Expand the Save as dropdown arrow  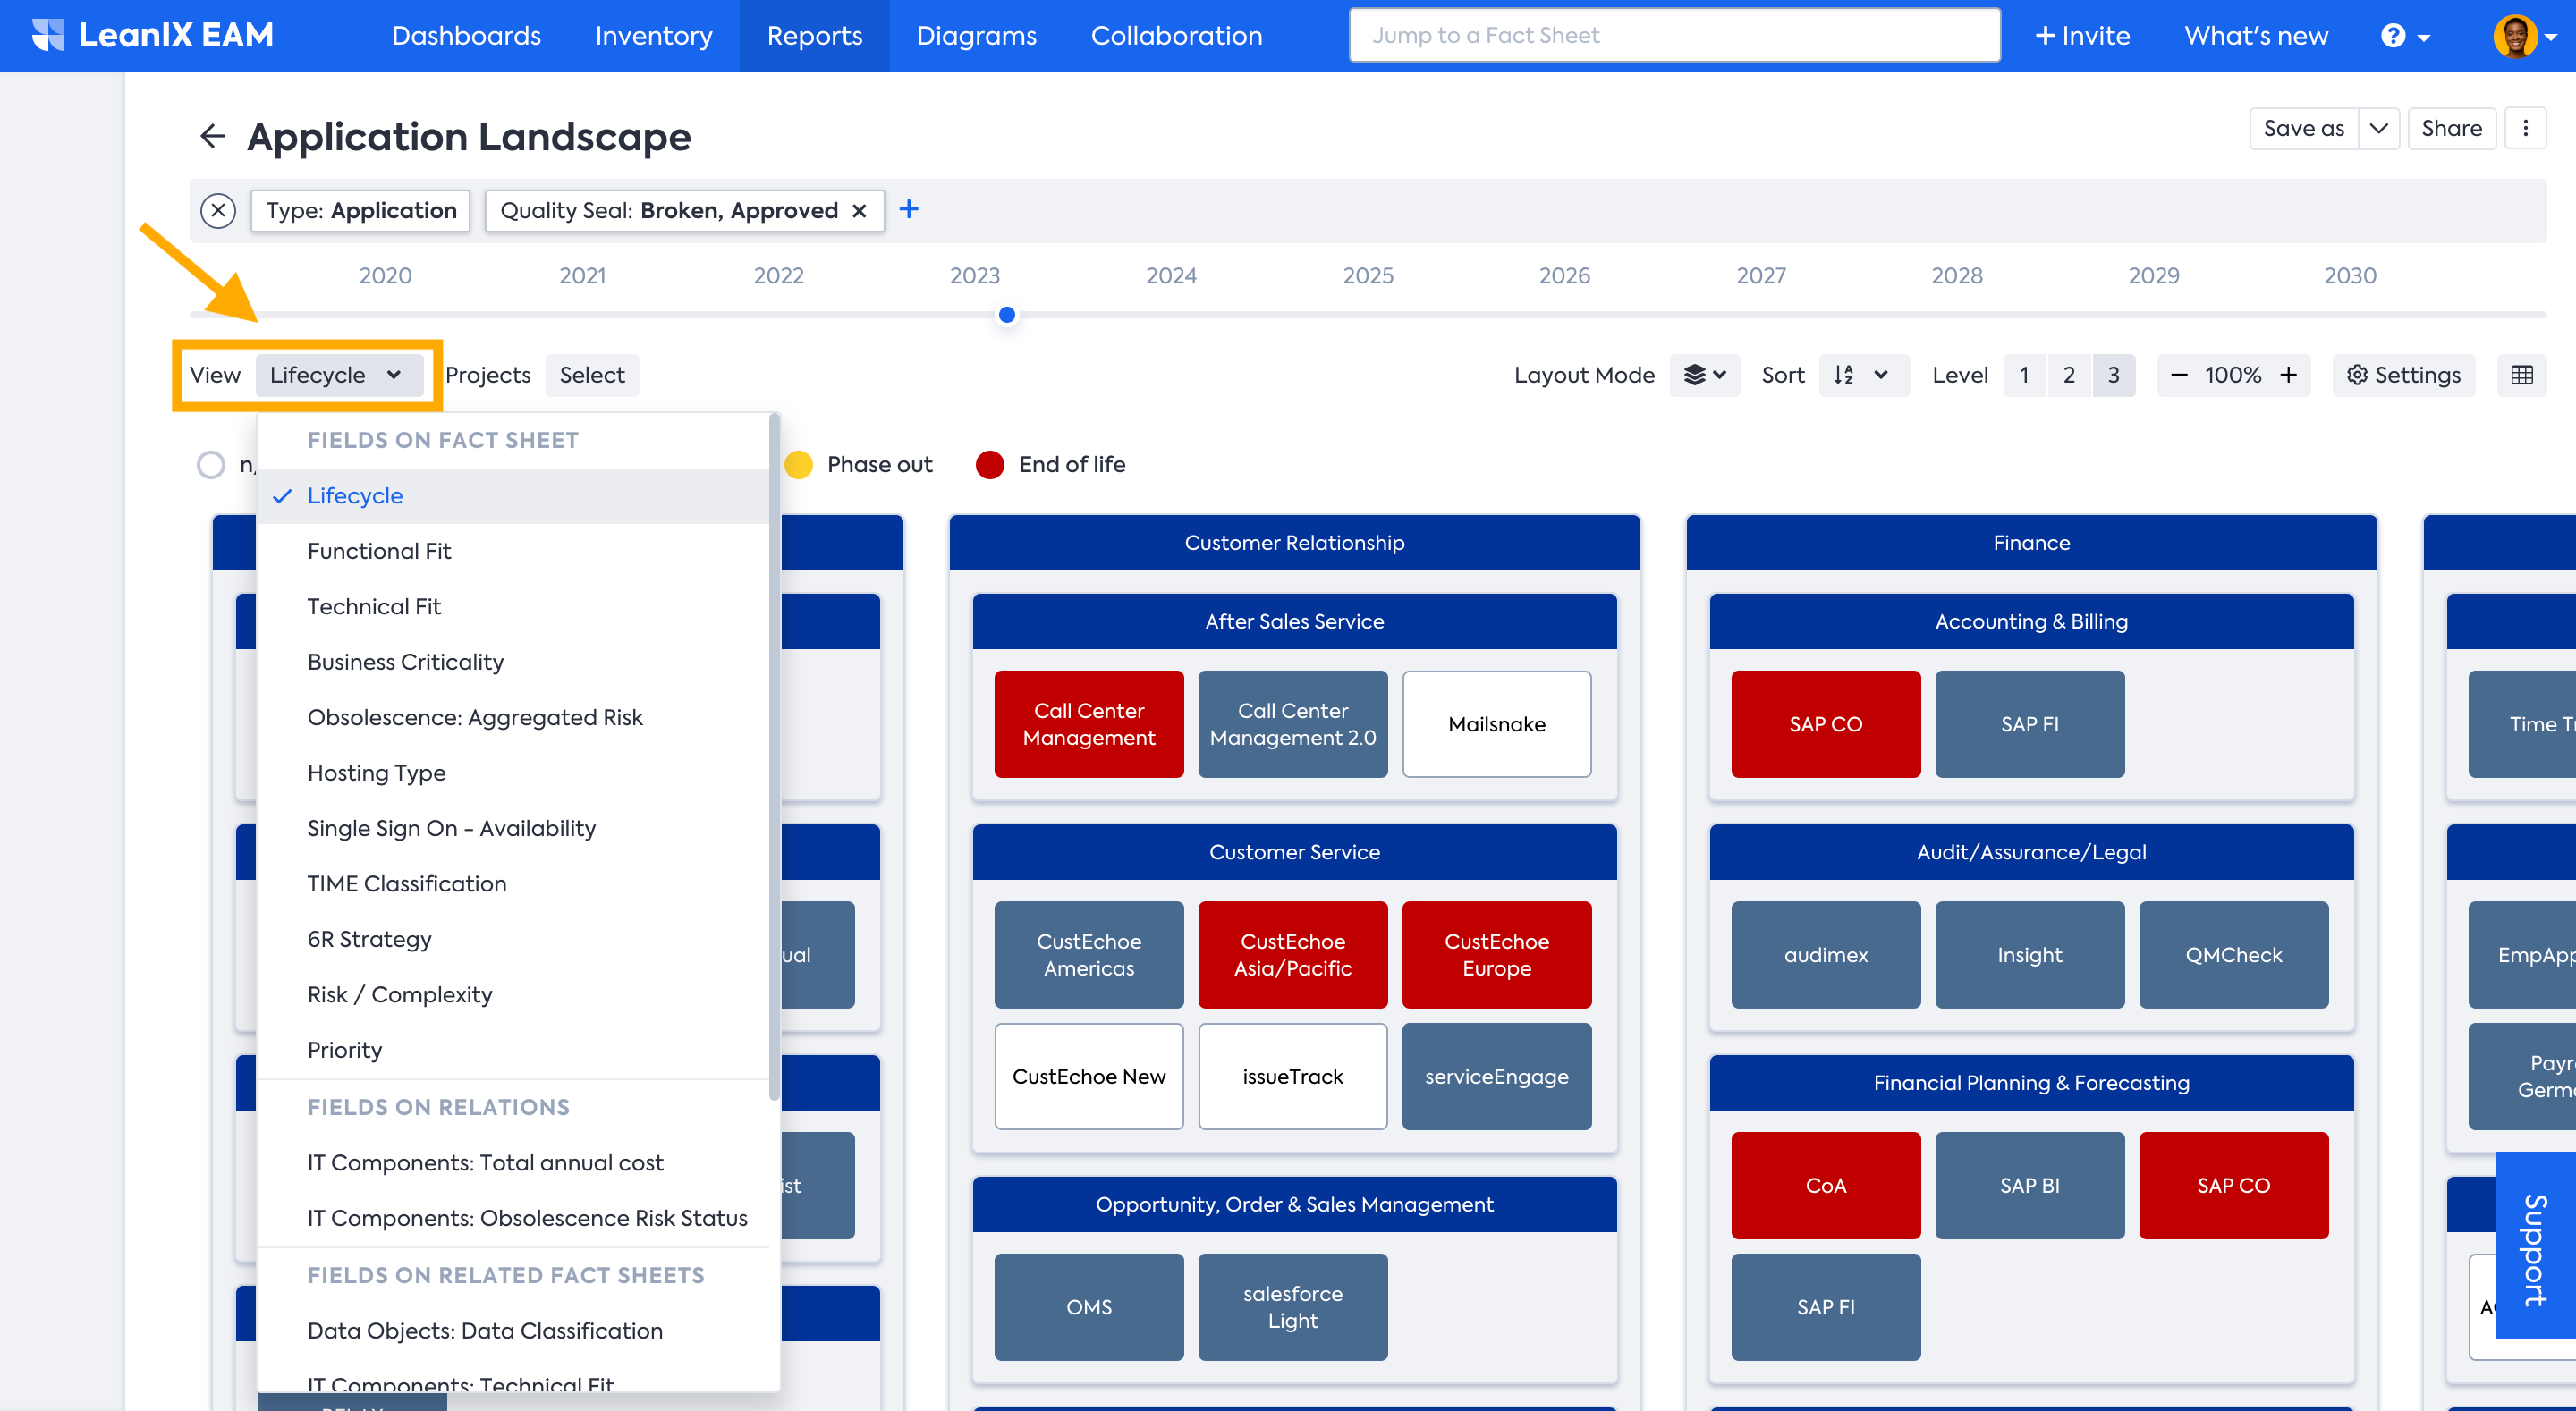click(2378, 128)
